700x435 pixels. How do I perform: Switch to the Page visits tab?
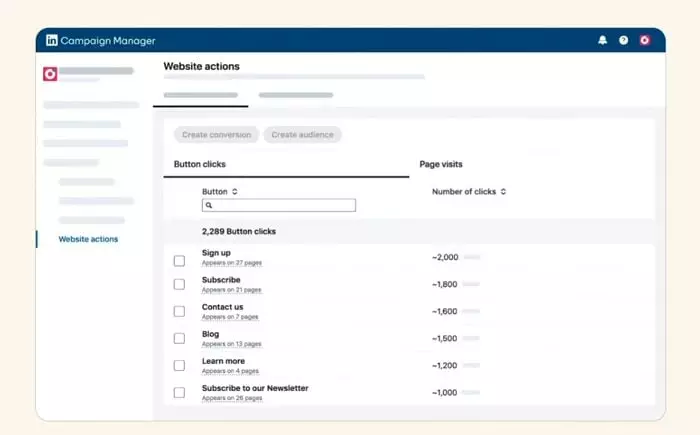(441, 164)
